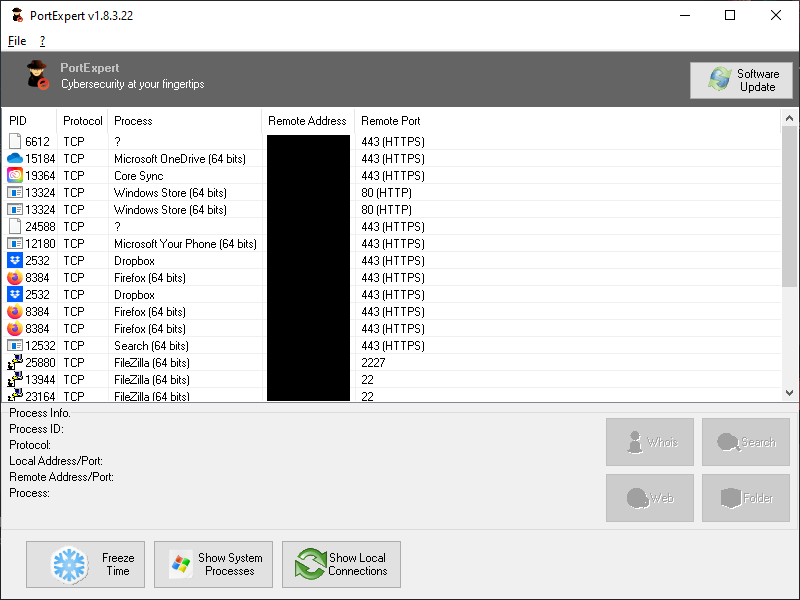Sort list by the Process column header
Viewport: 800px width, 600px height.
pyautogui.click(x=133, y=121)
